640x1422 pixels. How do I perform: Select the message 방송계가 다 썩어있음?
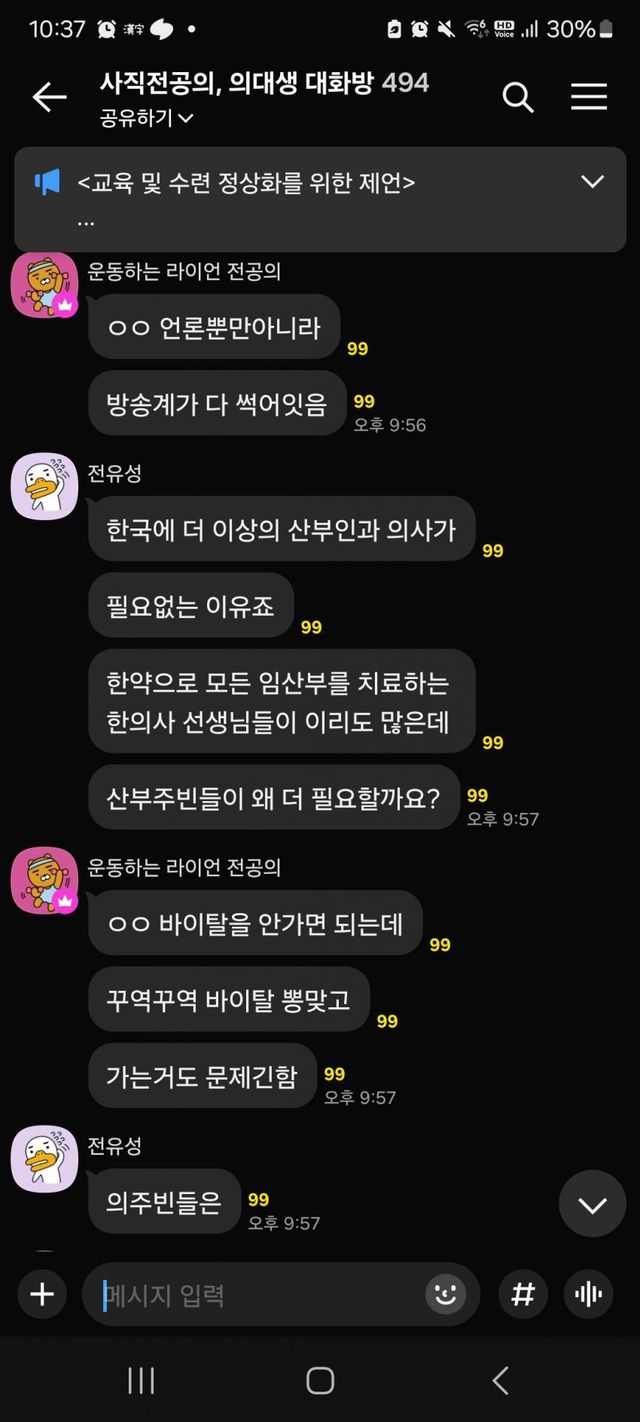(217, 404)
